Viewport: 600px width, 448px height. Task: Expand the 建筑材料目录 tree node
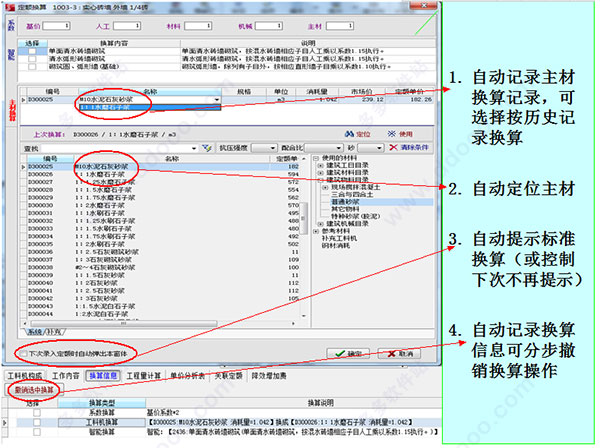coord(321,173)
